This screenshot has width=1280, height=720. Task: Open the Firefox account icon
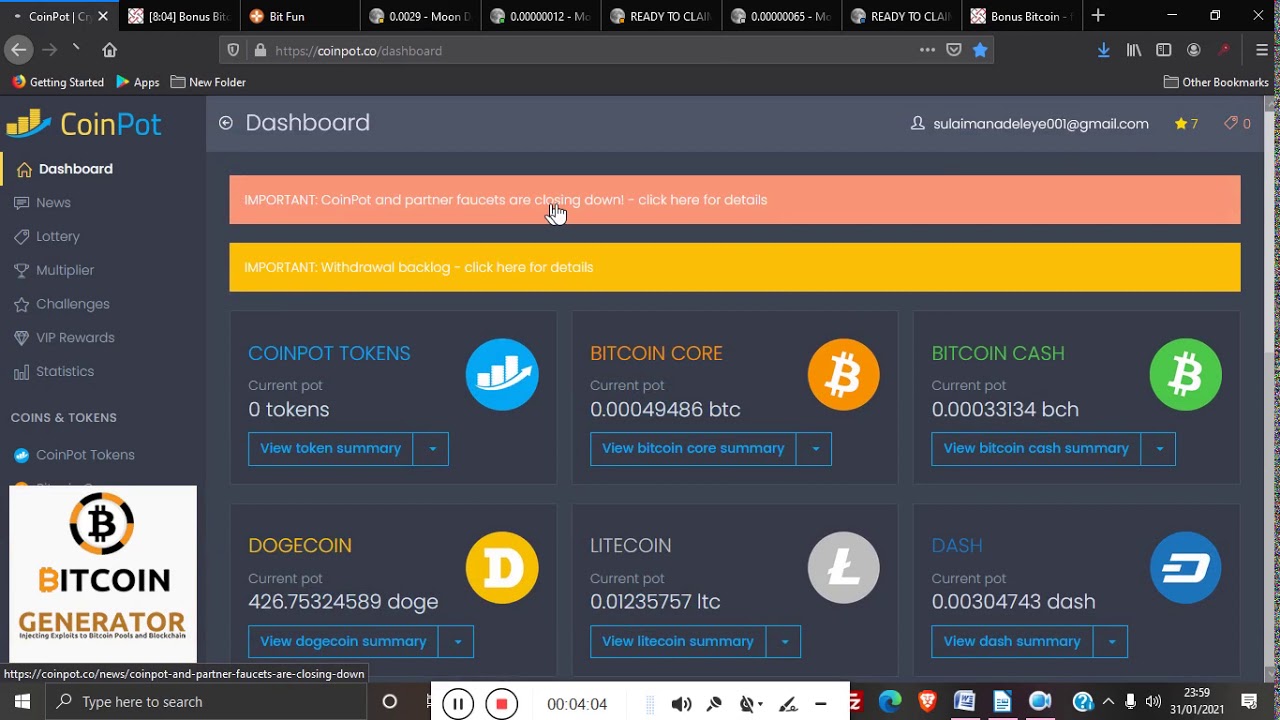[x=1194, y=50]
